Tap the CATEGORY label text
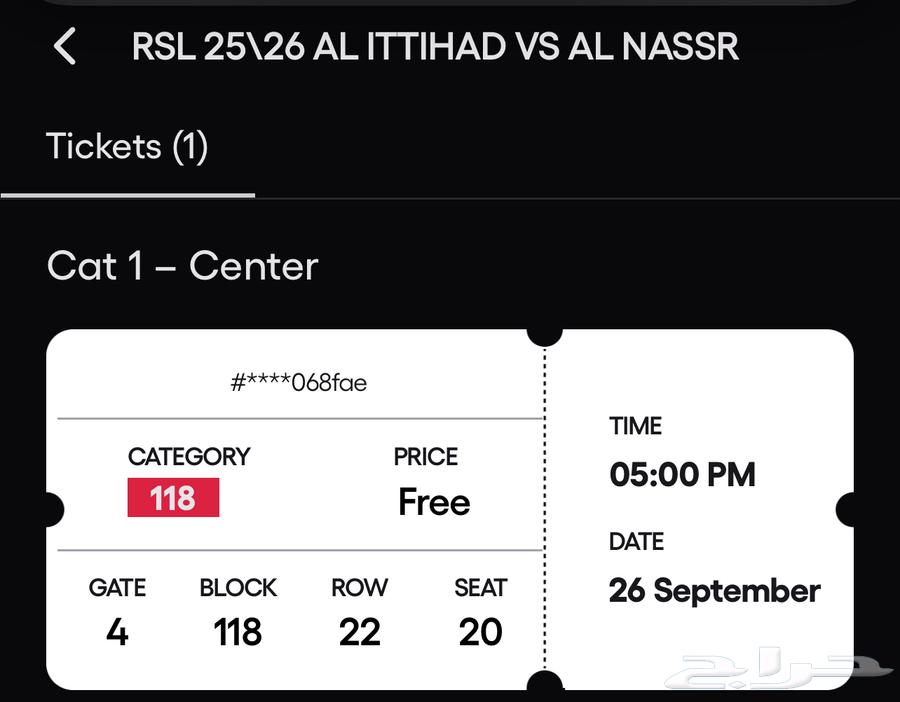The height and width of the screenshot is (702, 900). click(190, 457)
